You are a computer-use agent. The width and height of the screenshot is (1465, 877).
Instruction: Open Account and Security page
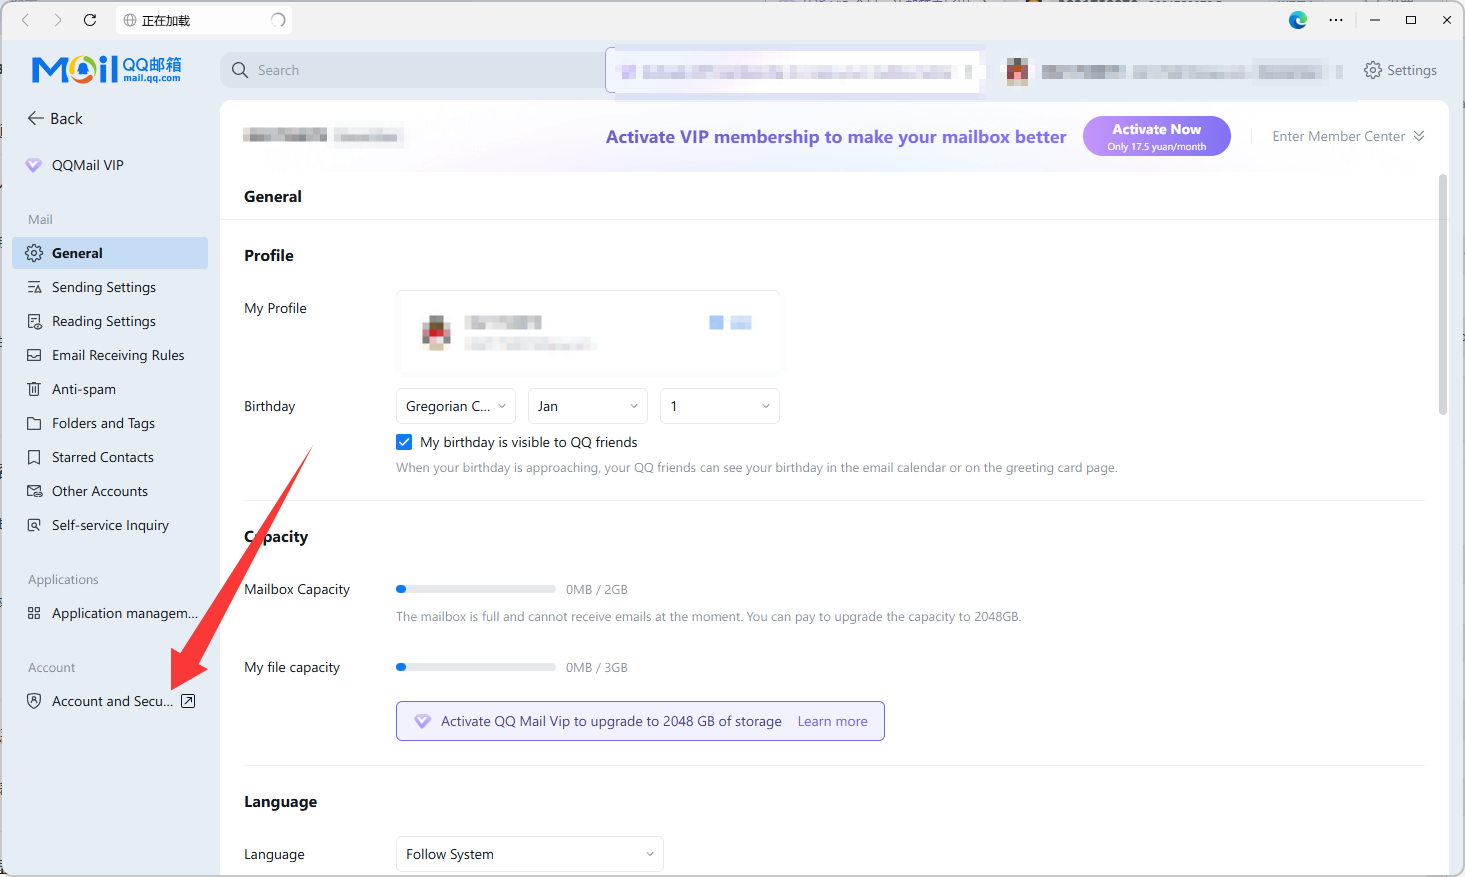click(x=110, y=701)
